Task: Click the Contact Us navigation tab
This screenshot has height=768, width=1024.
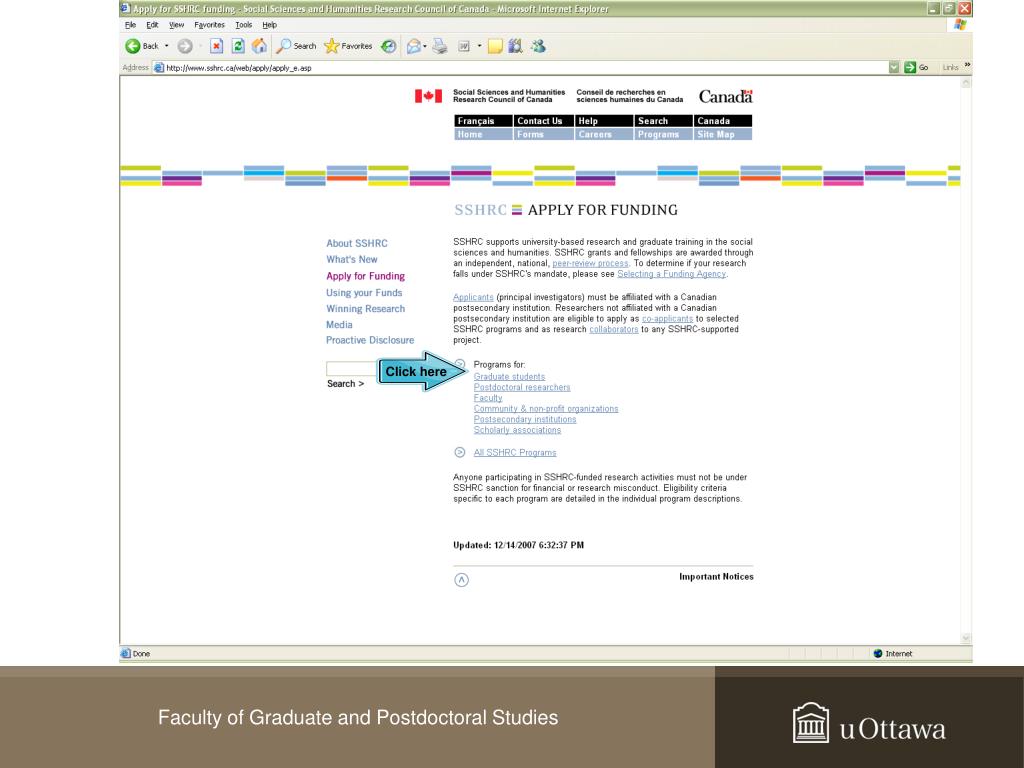Action: [x=543, y=121]
